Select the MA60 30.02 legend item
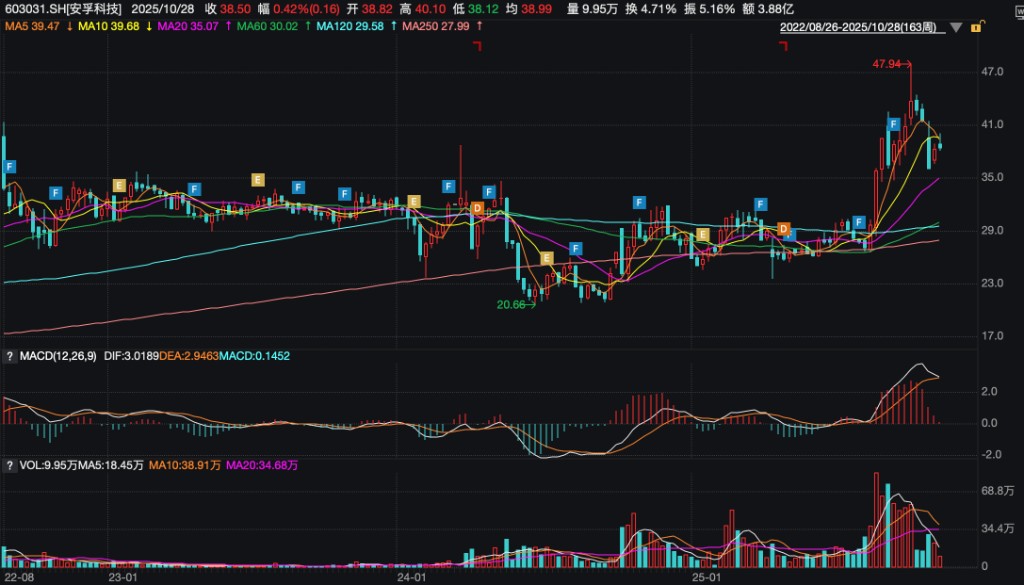 pyautogui.click(x=267, y=26)
